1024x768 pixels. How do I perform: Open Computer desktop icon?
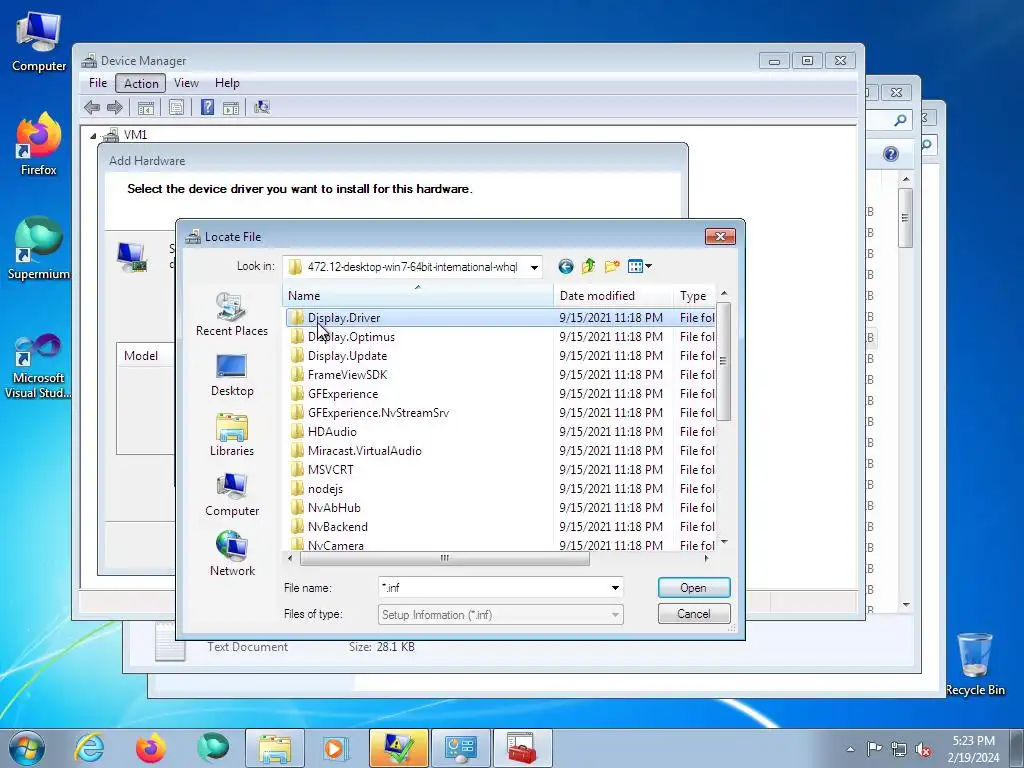[x=39, y=42]
